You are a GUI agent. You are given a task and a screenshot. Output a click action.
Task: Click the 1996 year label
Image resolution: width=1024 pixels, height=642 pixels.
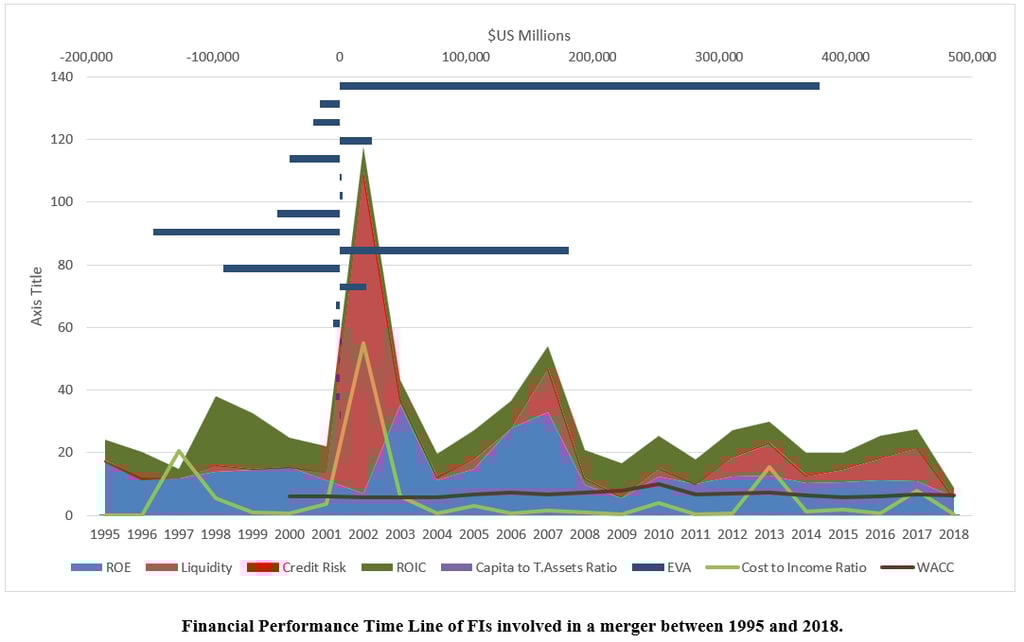(x=142, y=534)
